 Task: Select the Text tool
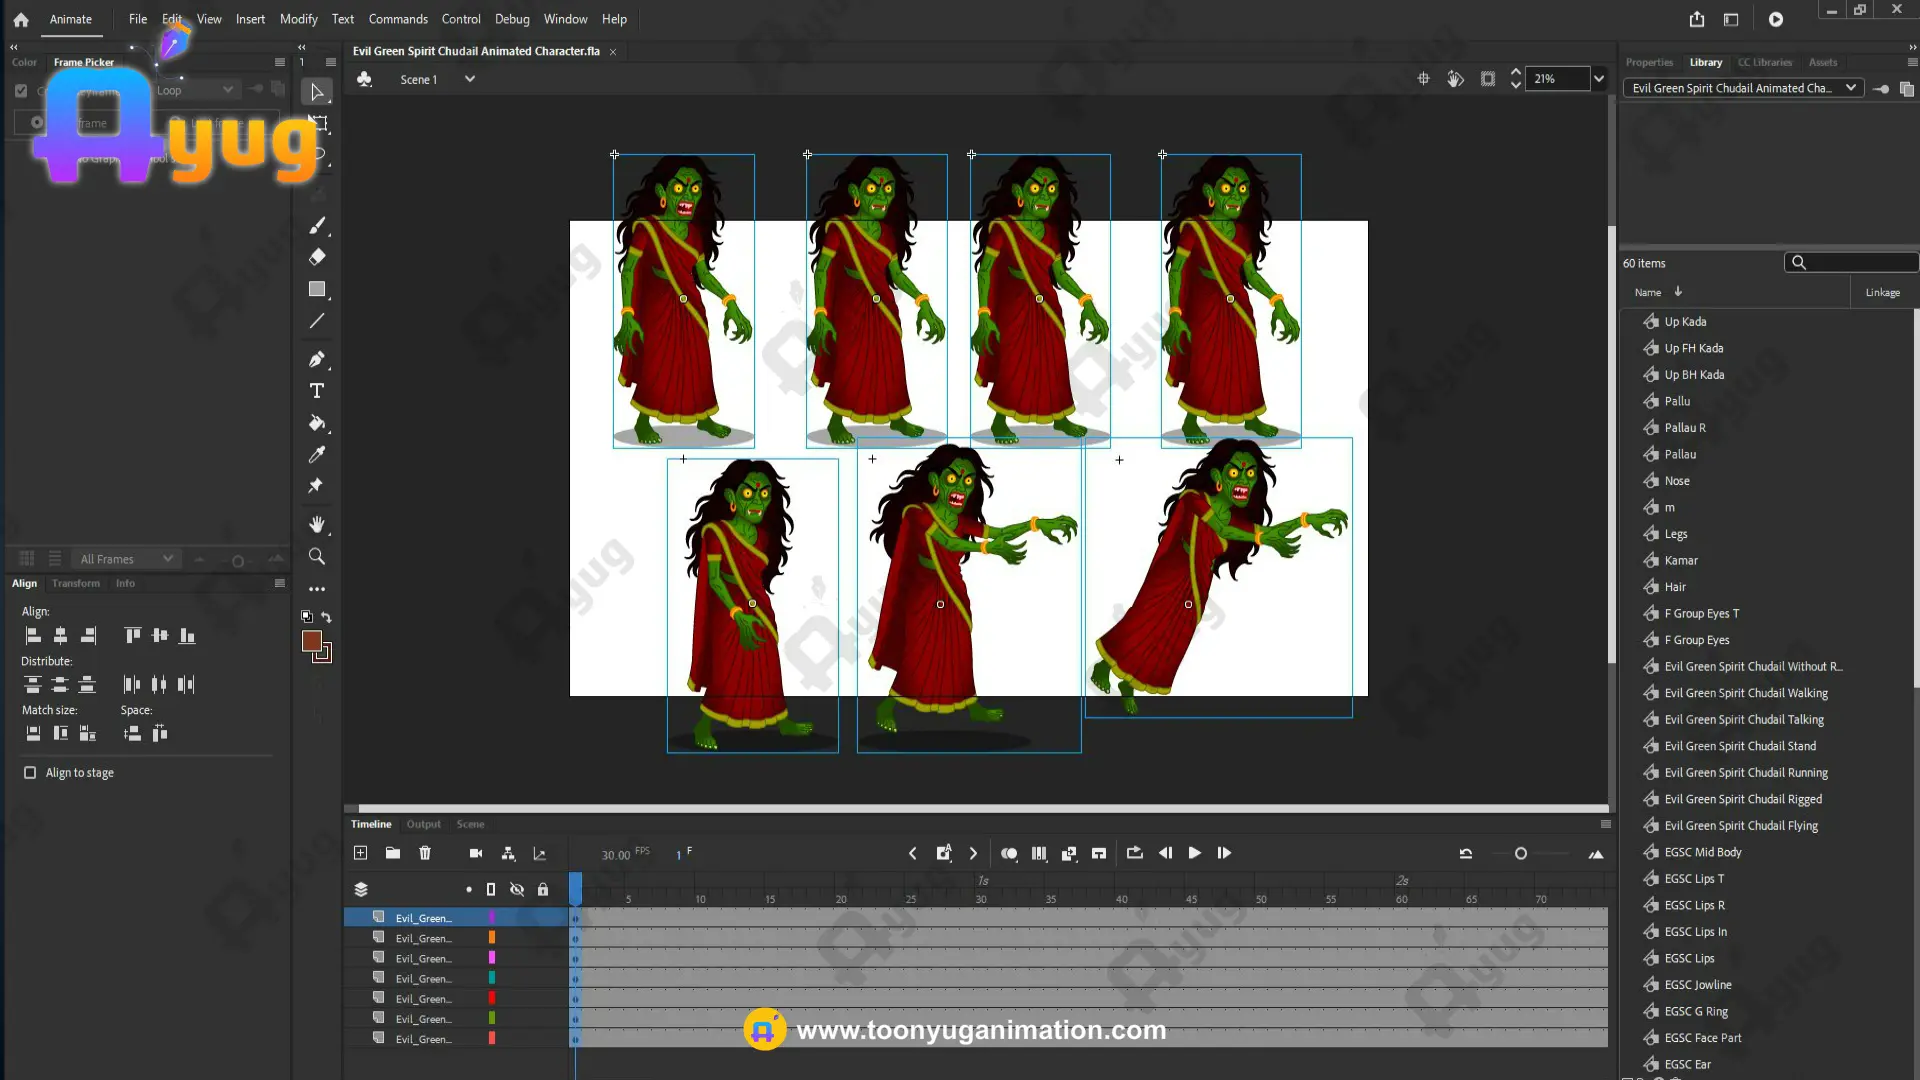[317, 391]
